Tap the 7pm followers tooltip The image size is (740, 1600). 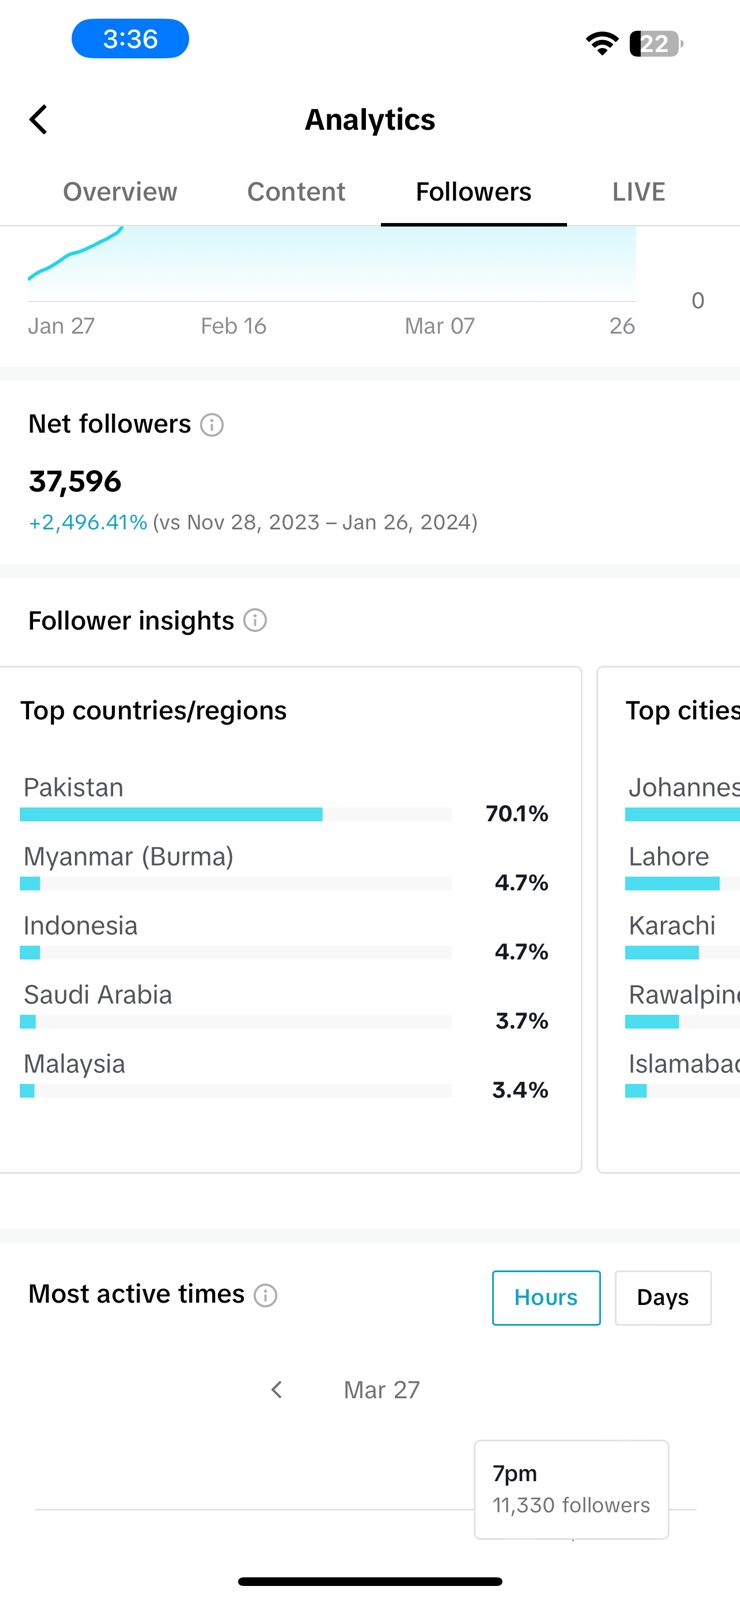pos(571,1490)
